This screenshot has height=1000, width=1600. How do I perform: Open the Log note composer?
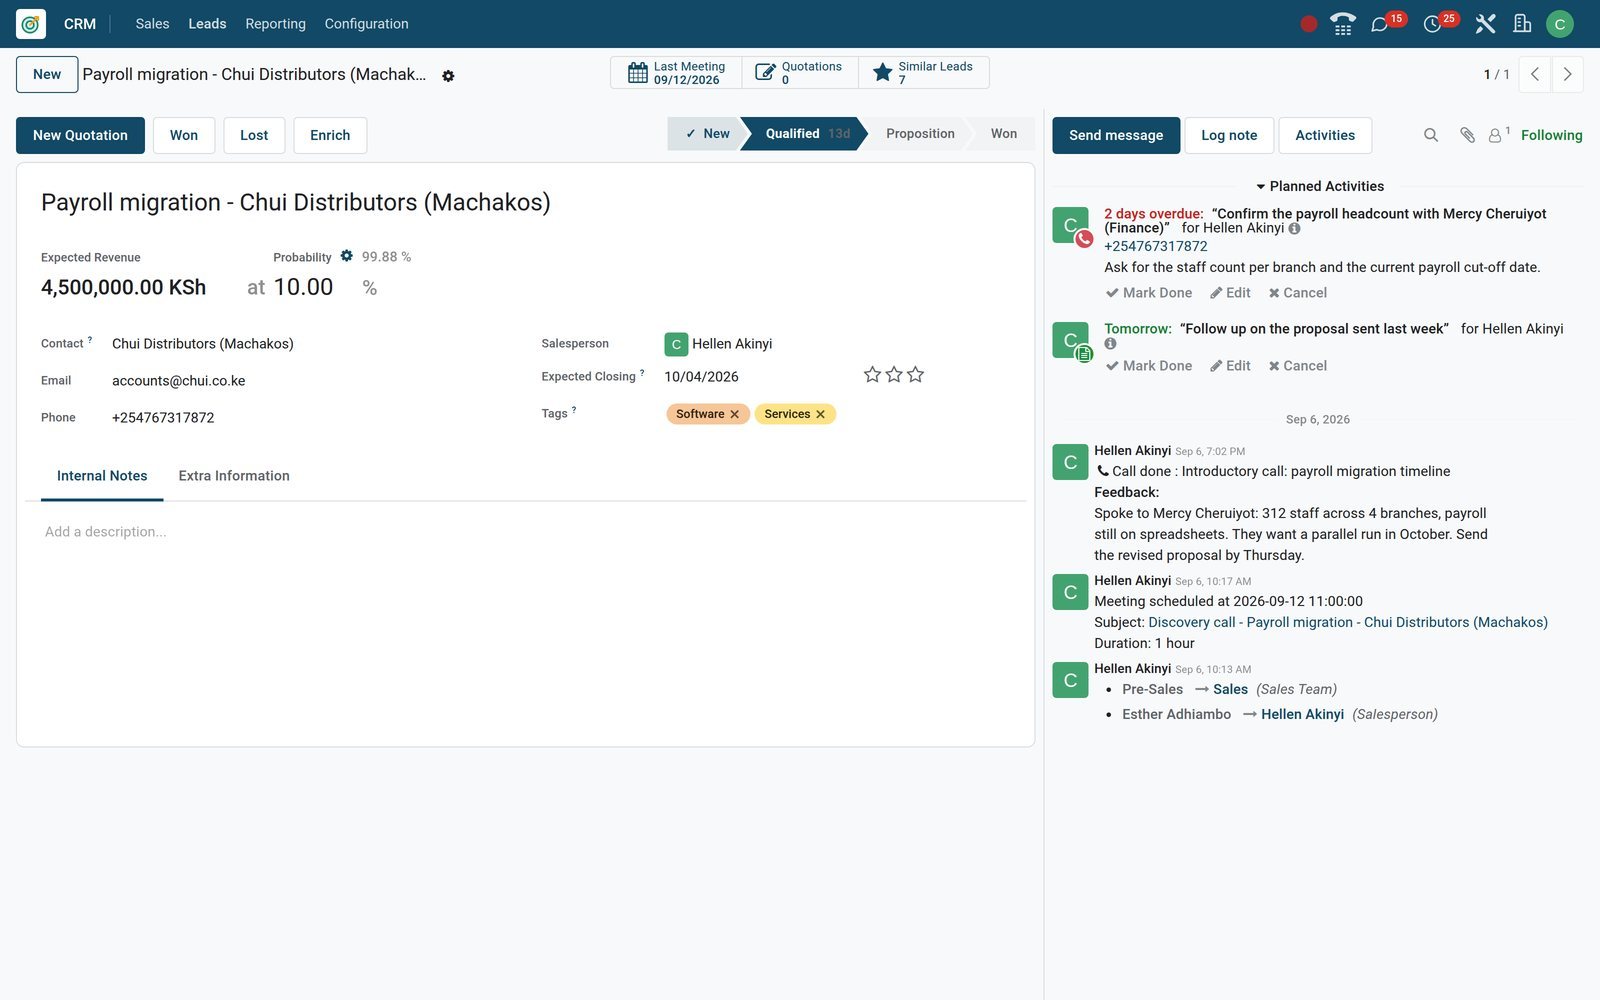(1229, 135)
